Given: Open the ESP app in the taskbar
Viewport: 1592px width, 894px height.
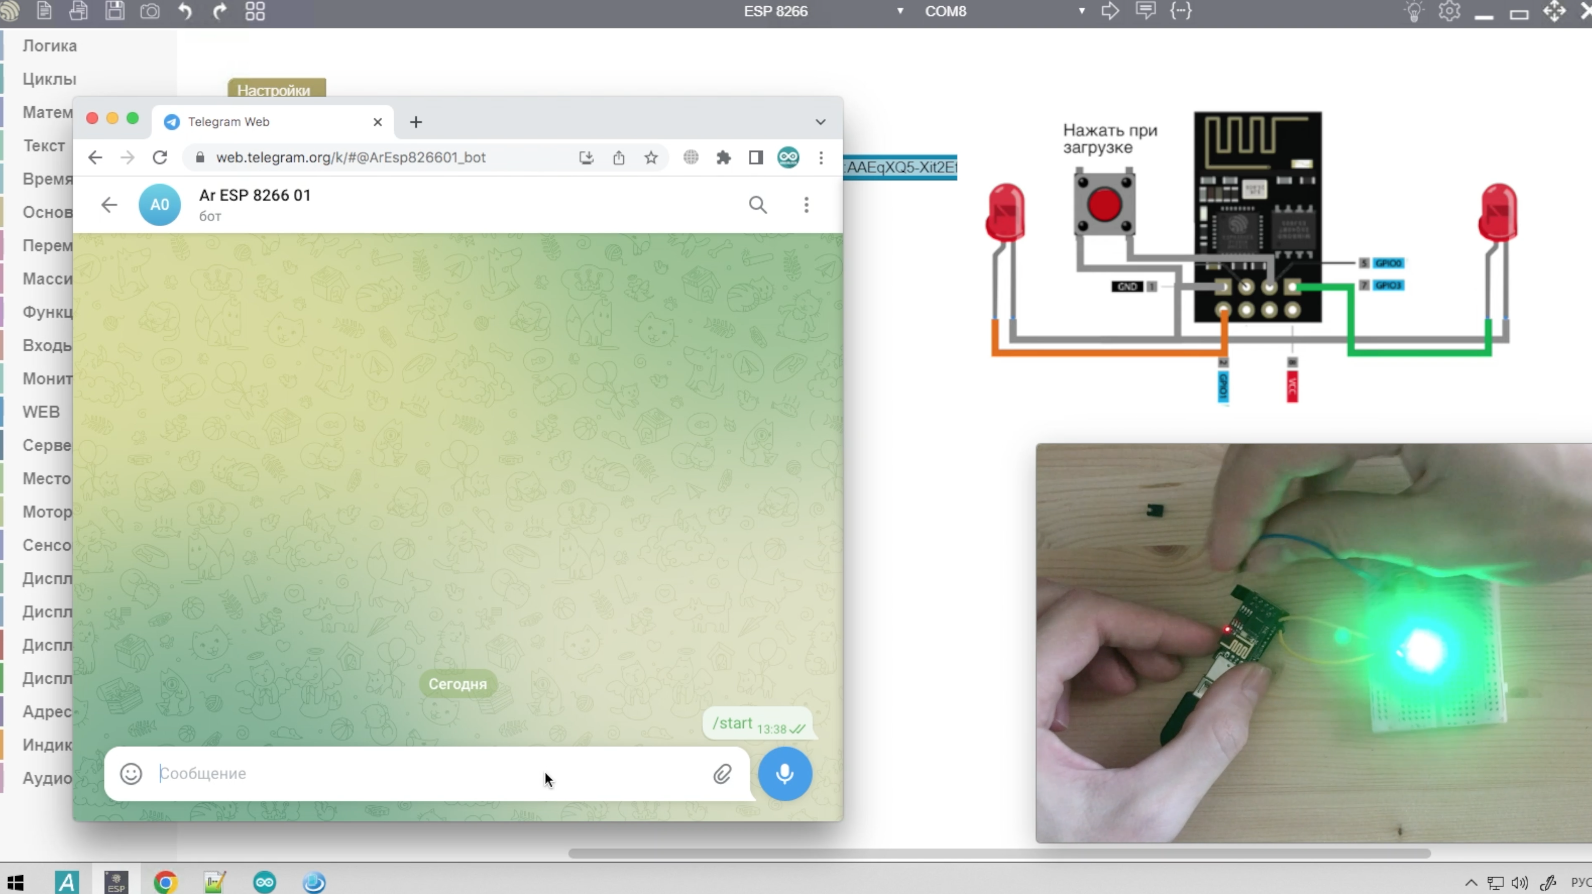Looking at the screenshot, I should pyautogui.click(x=116, y=882).
